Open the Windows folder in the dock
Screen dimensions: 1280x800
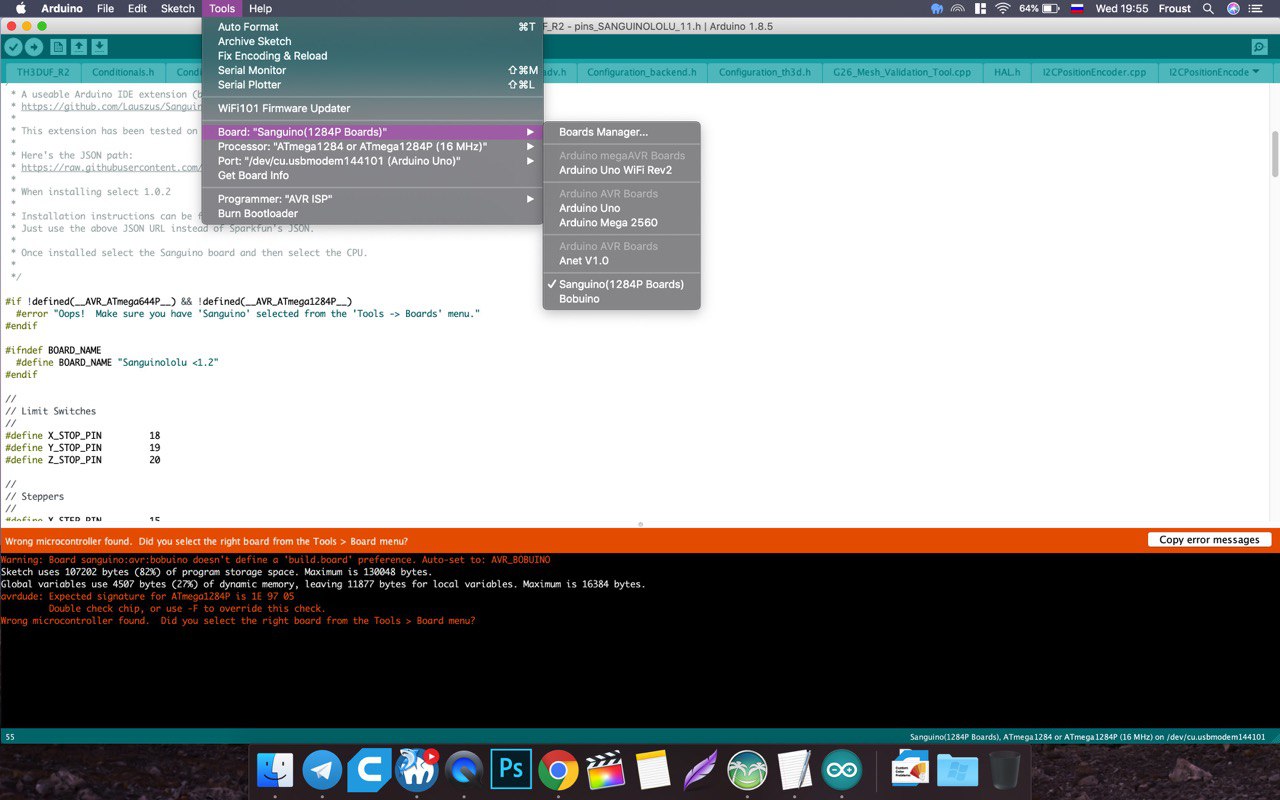(x=957, y=770)
